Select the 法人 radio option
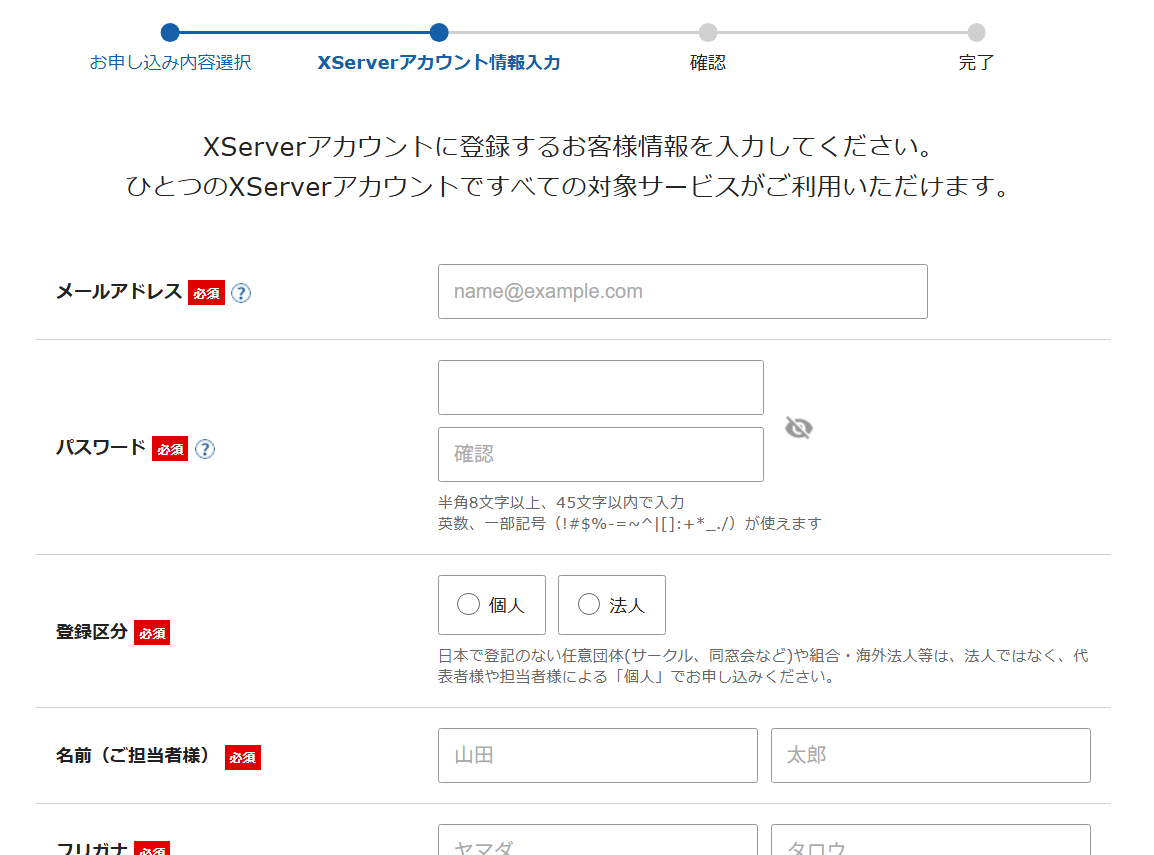 (x=612, y=605)
